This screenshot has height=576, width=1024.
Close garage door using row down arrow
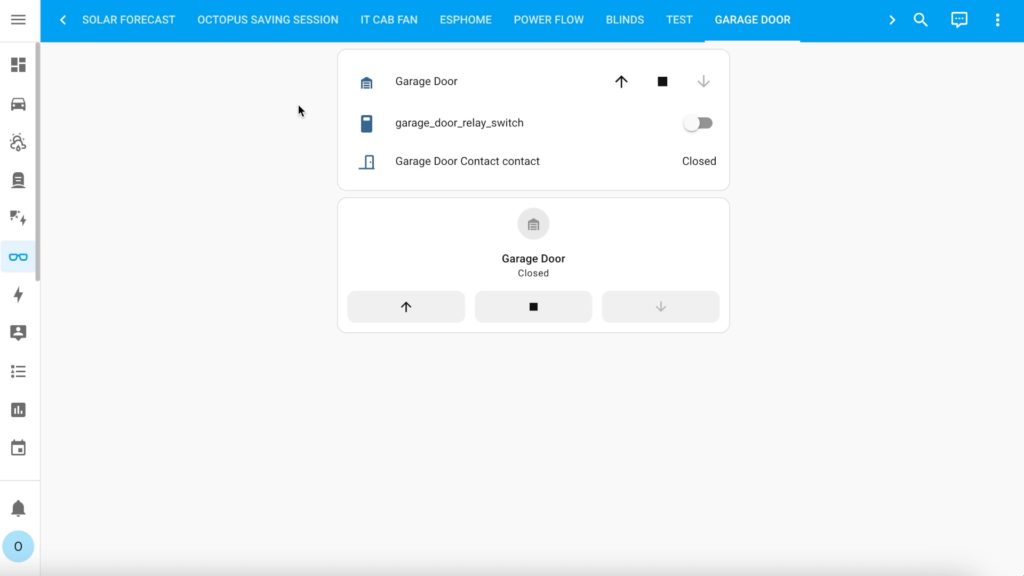pos(703,82)
